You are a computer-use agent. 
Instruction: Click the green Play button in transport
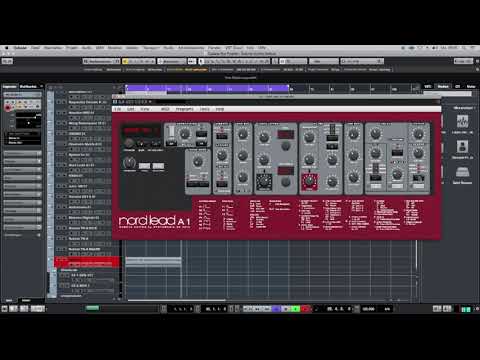[x=296, y=309]
